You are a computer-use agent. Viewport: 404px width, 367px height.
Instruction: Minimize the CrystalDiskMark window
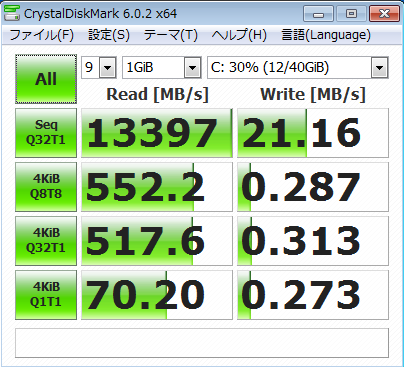point(318,14)
